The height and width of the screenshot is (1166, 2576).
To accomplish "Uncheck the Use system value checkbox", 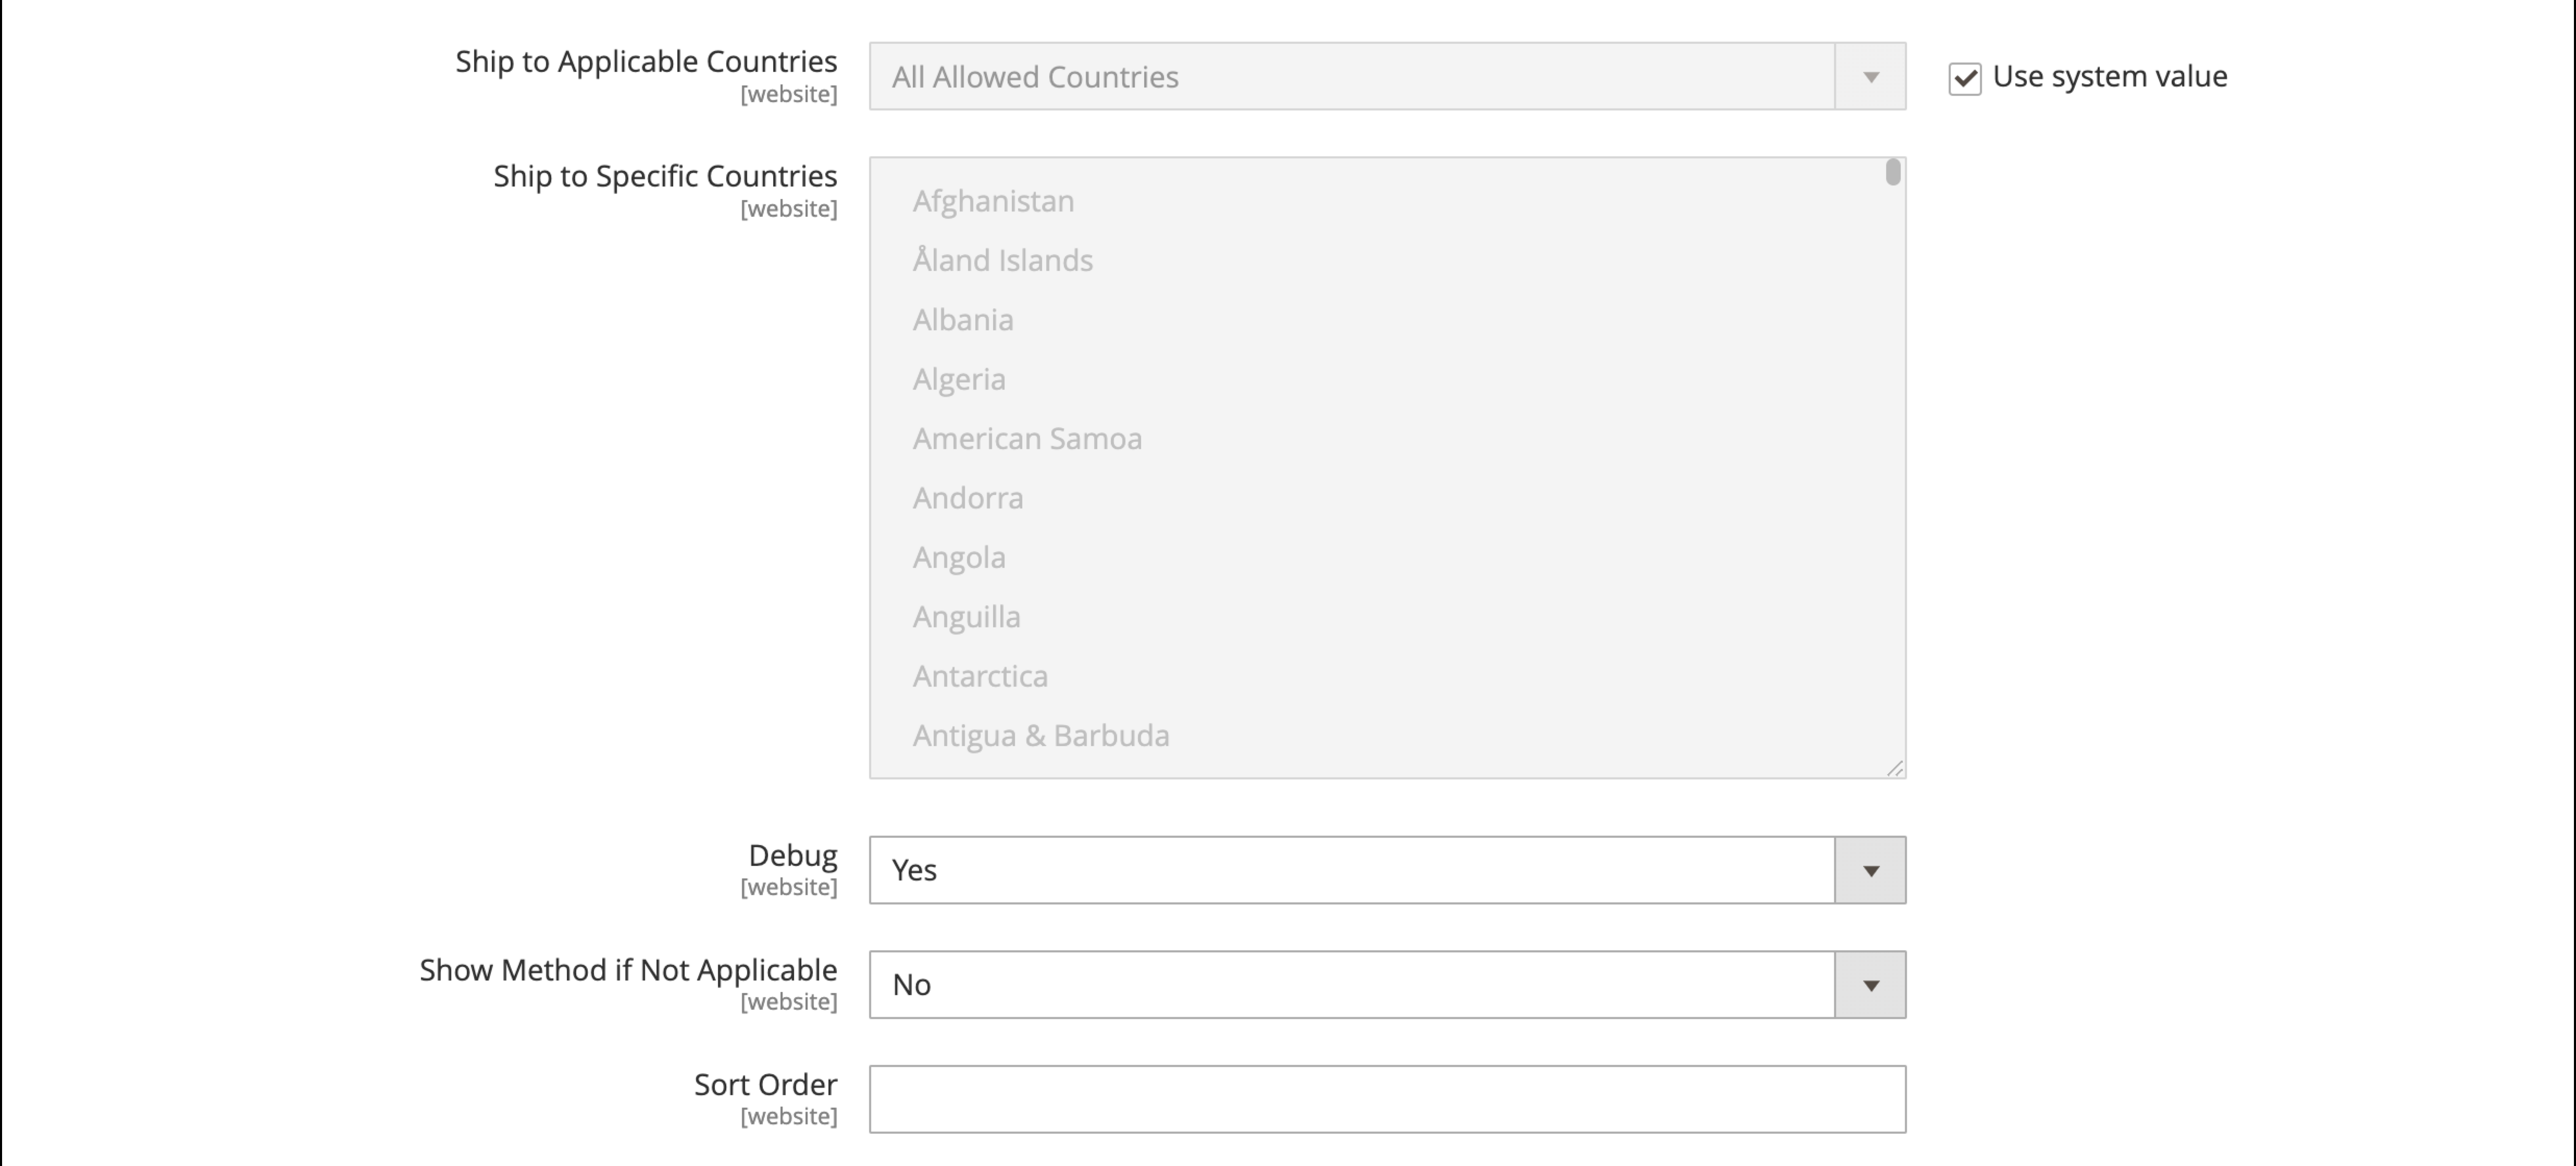I will pos(1964,78).
